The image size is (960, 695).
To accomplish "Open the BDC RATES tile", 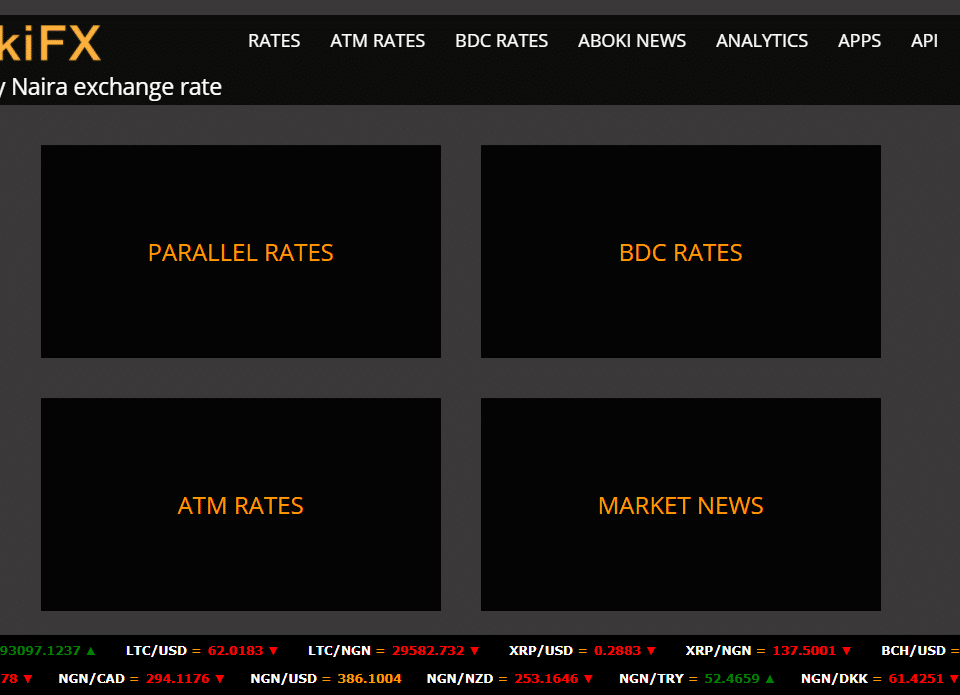I will 680,252.
